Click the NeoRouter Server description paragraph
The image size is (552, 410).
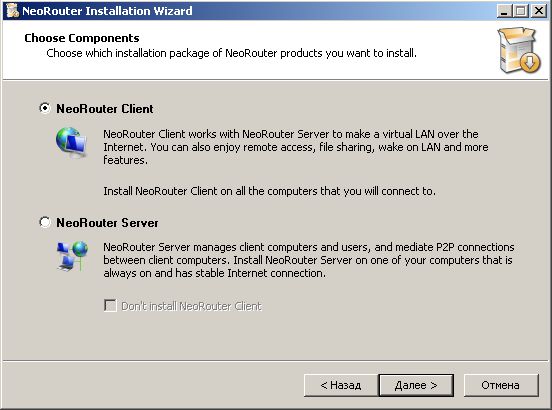click(x=308, y=260)
